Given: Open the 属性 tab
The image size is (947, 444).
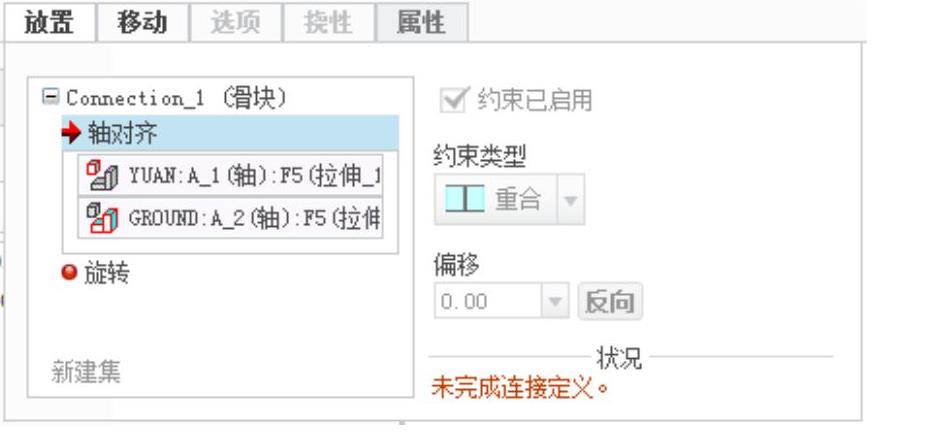Looking at the screenshot, I should (422, 23).
